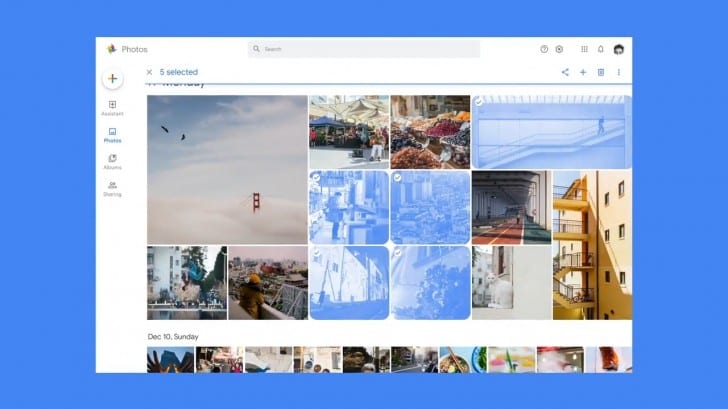
Task: Open the Sharing sidebar tab
Action: coord(112,188)
